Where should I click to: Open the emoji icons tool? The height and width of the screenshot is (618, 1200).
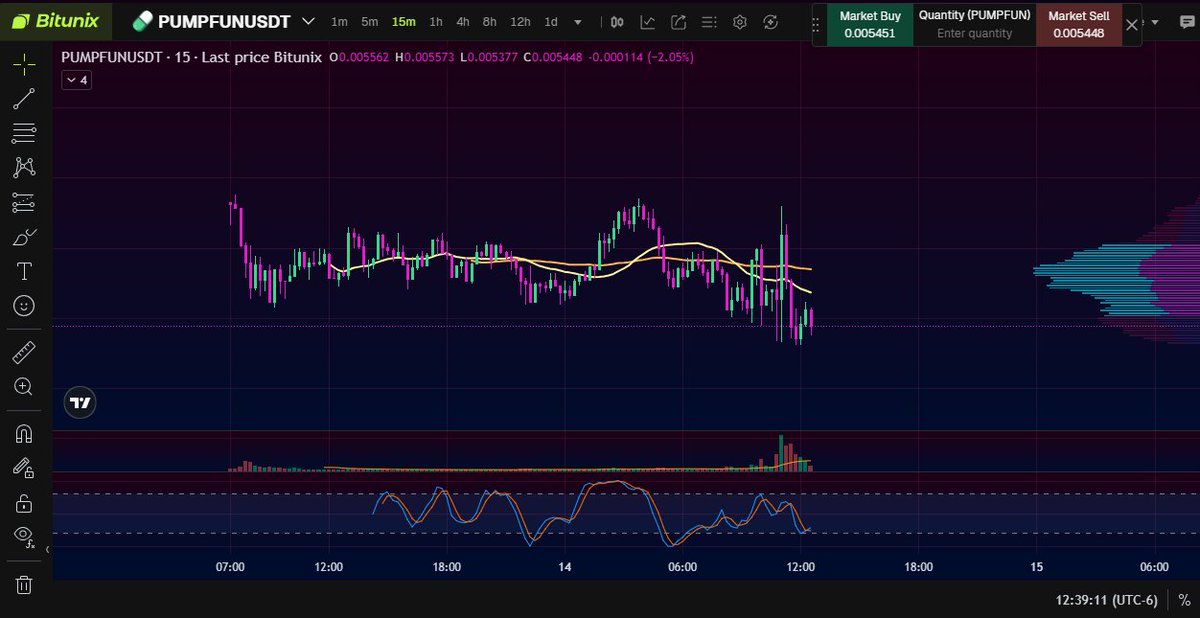25,305
